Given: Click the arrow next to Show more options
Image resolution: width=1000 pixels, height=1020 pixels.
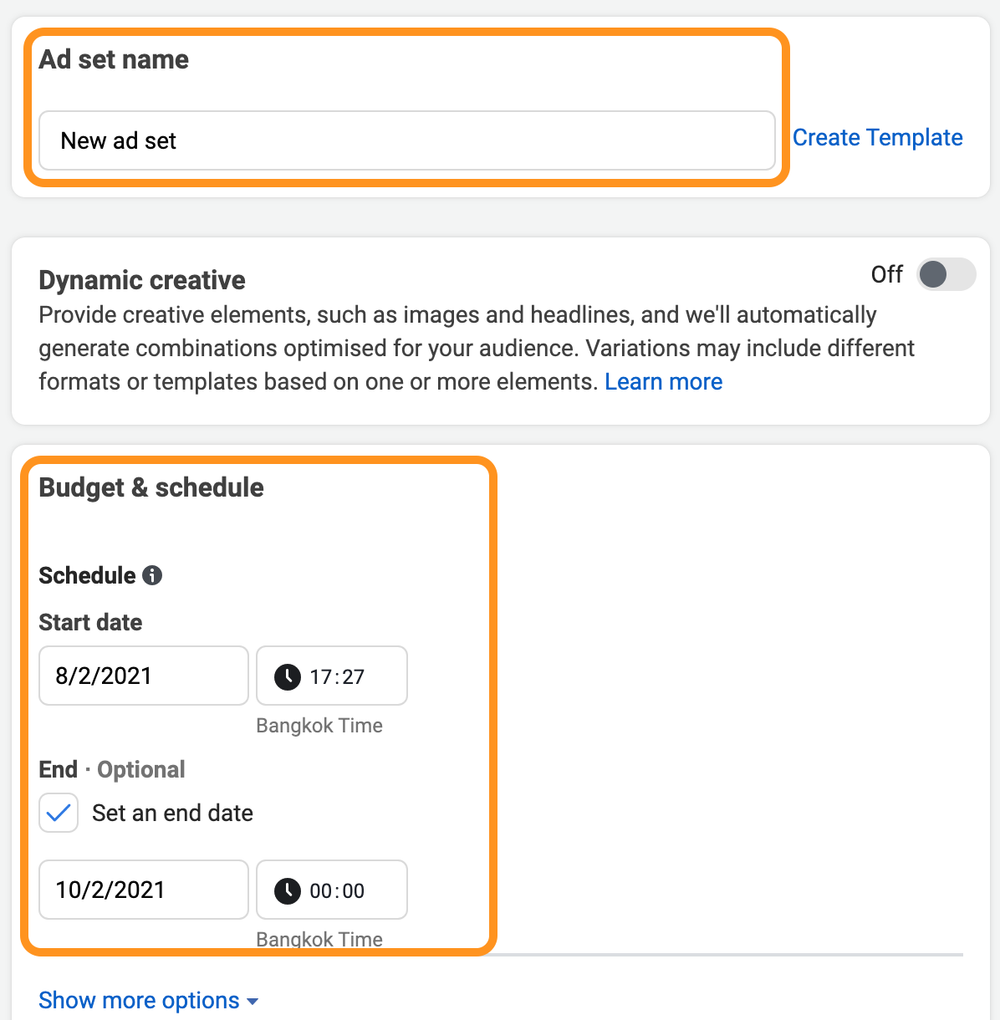Looking at the screenshot, I should click(x=252, y=1002).
